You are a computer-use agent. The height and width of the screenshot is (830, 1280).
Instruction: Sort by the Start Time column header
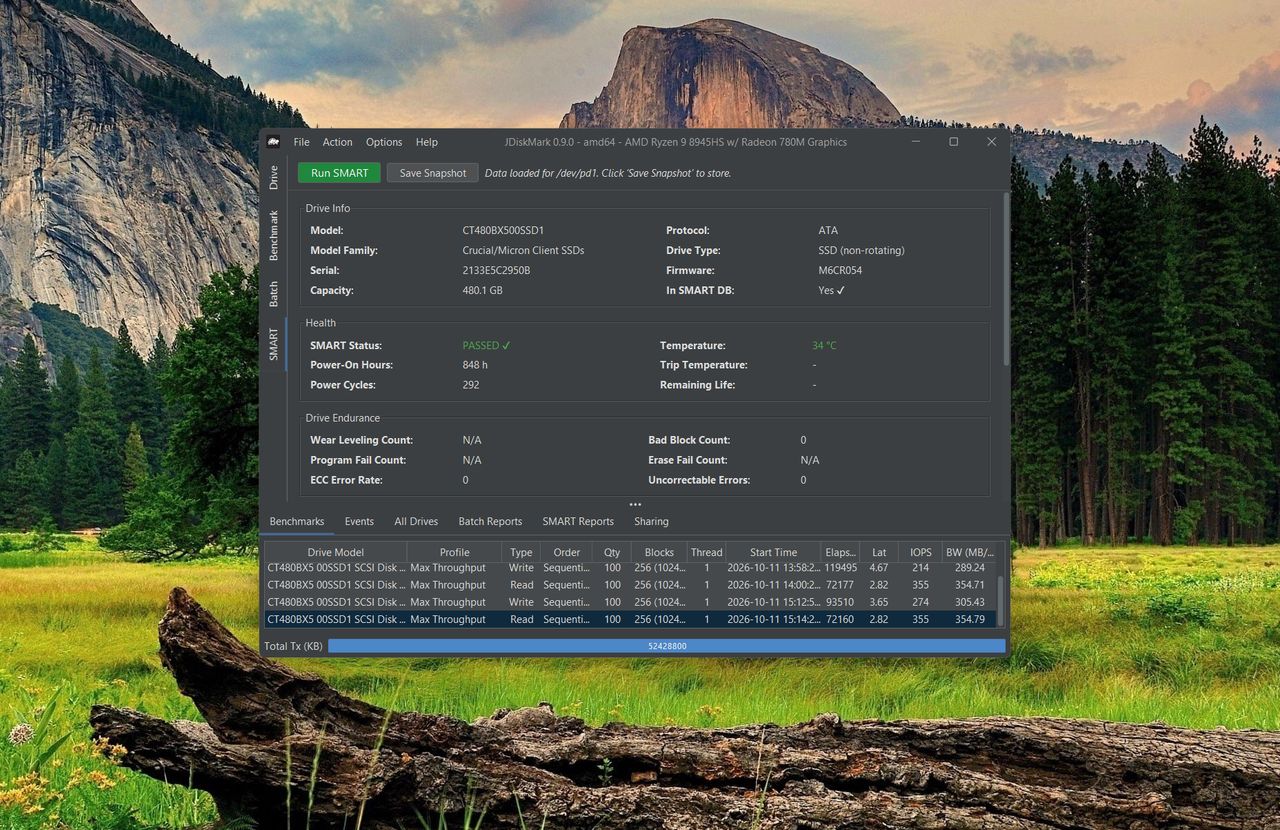pos(774,552)
